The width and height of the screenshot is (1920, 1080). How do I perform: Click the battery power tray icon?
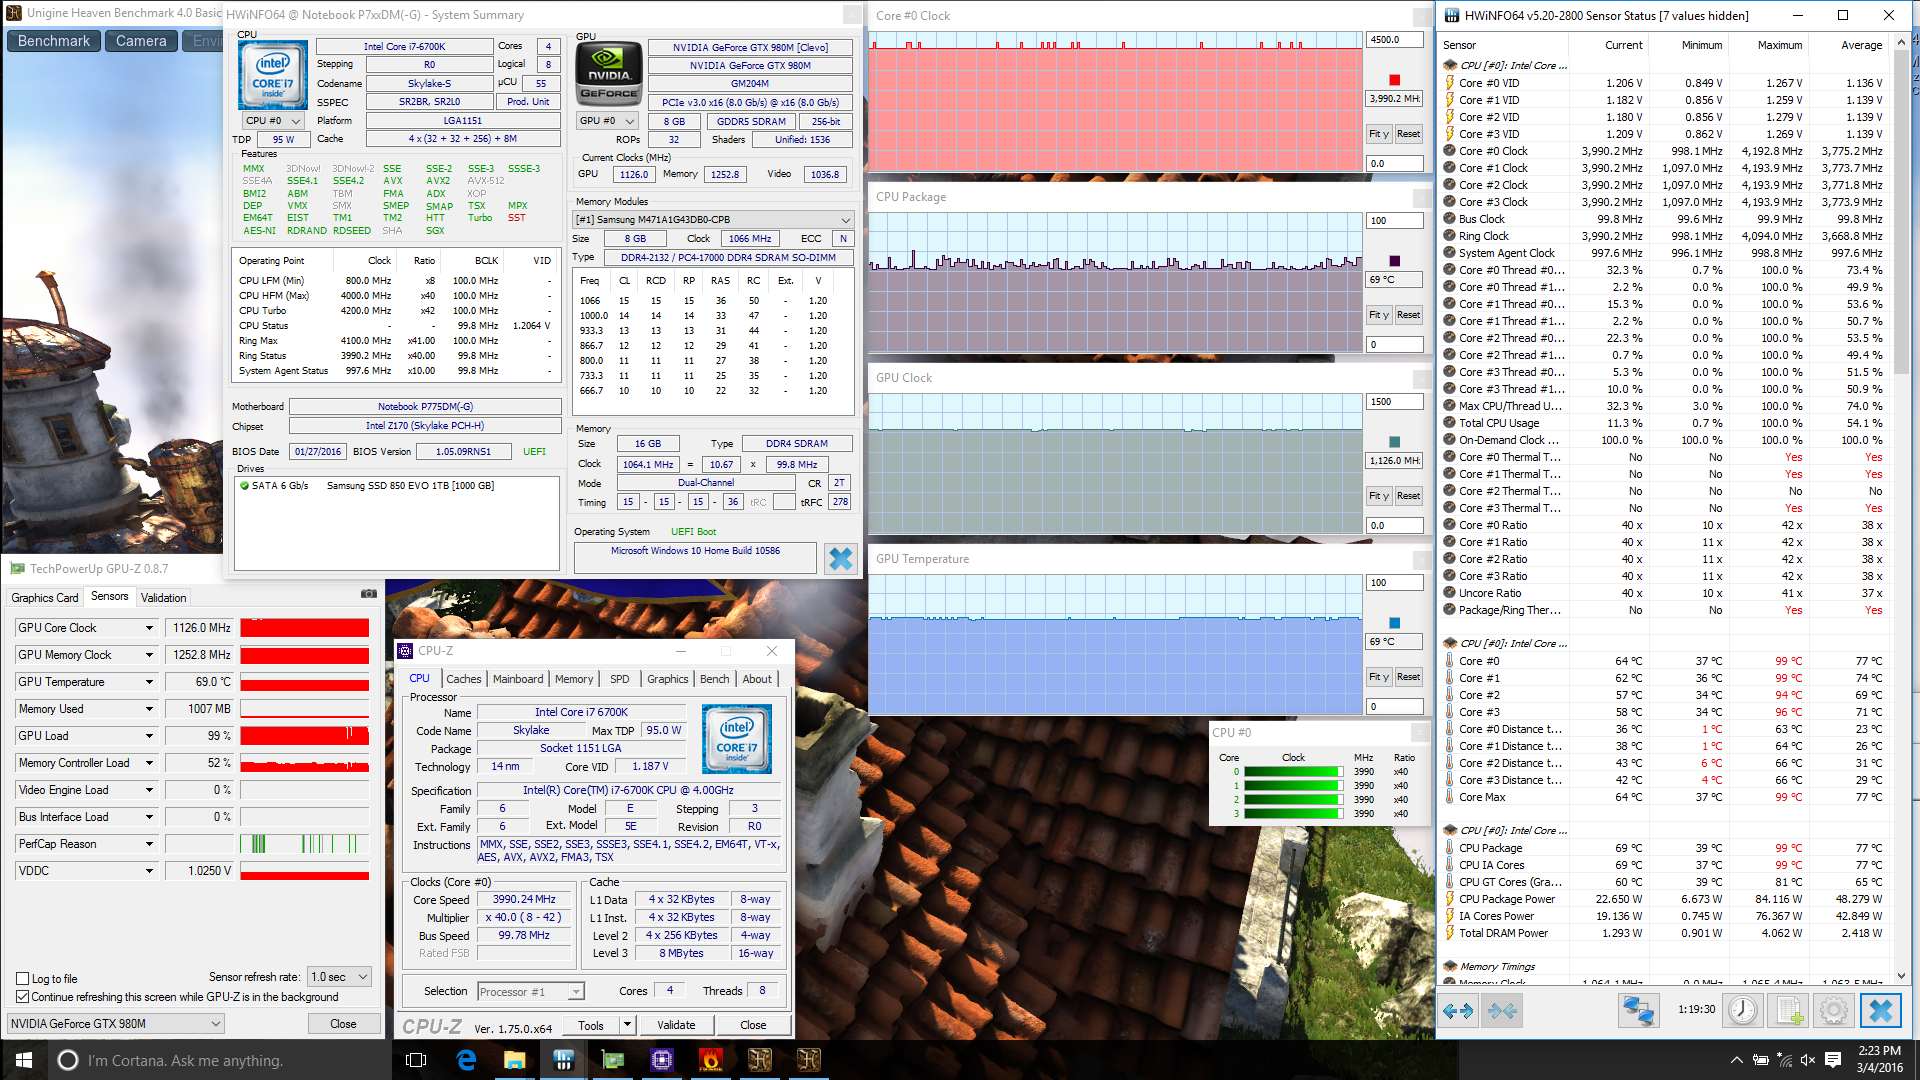click(x=1760, y=1060)
